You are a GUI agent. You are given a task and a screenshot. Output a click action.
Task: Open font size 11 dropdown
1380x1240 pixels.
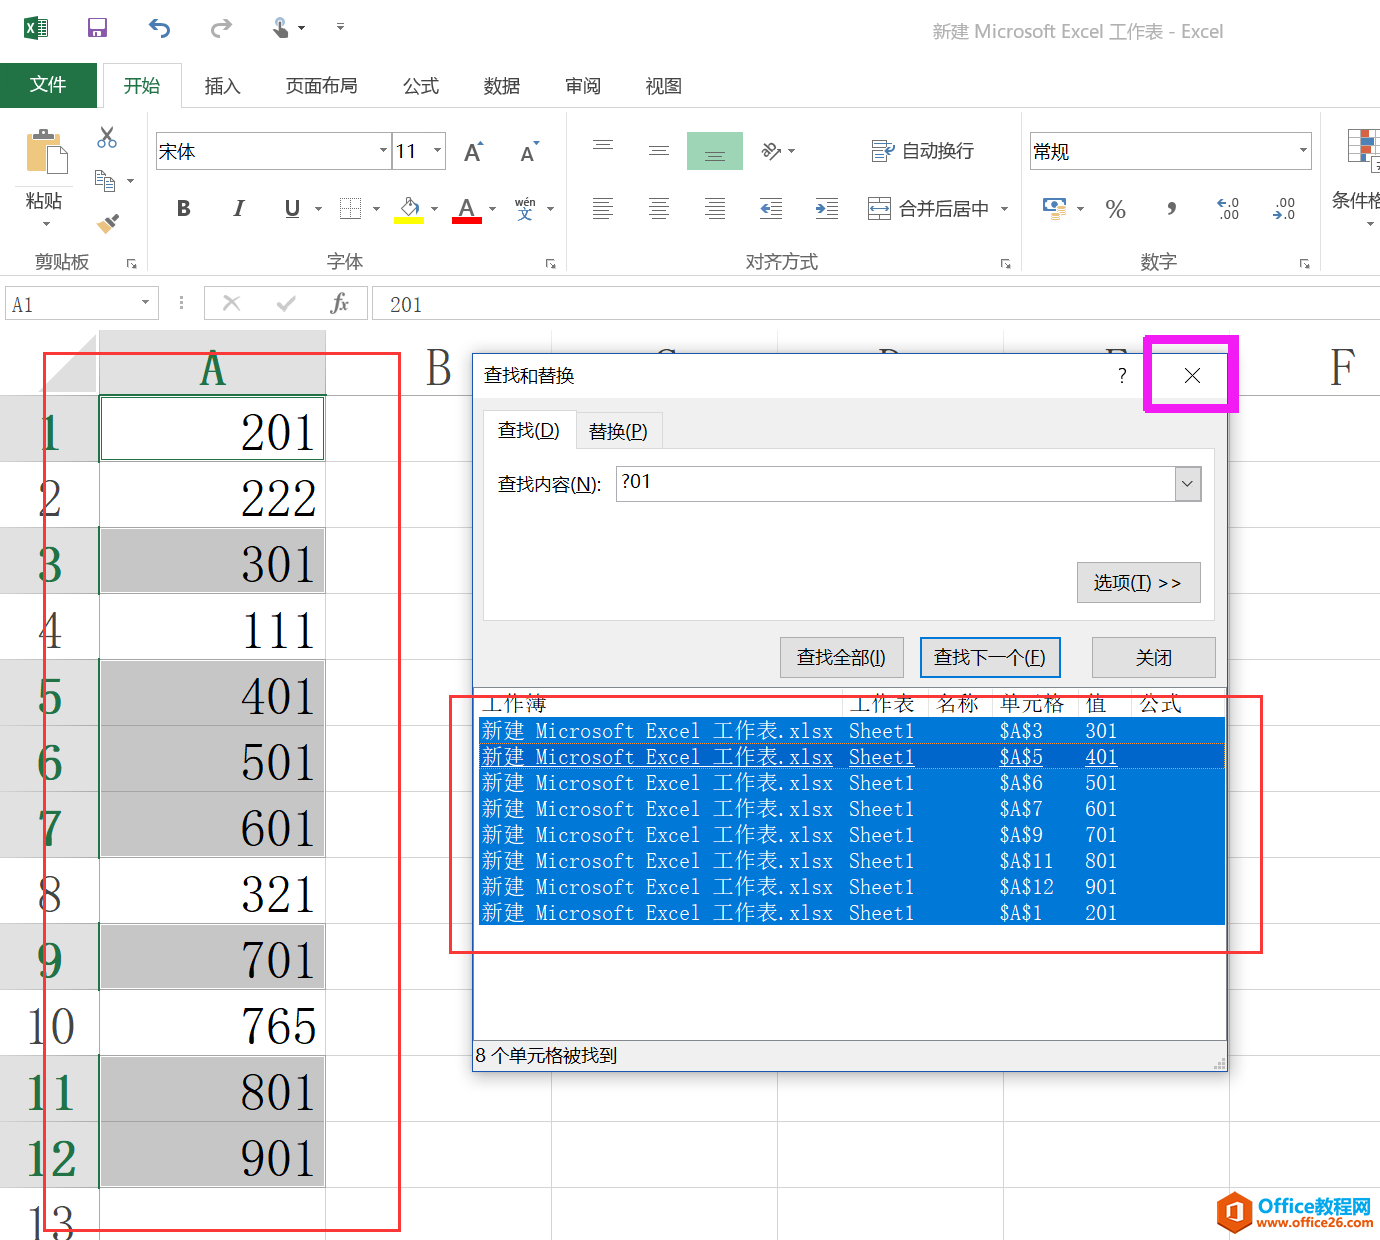point(438,151)
